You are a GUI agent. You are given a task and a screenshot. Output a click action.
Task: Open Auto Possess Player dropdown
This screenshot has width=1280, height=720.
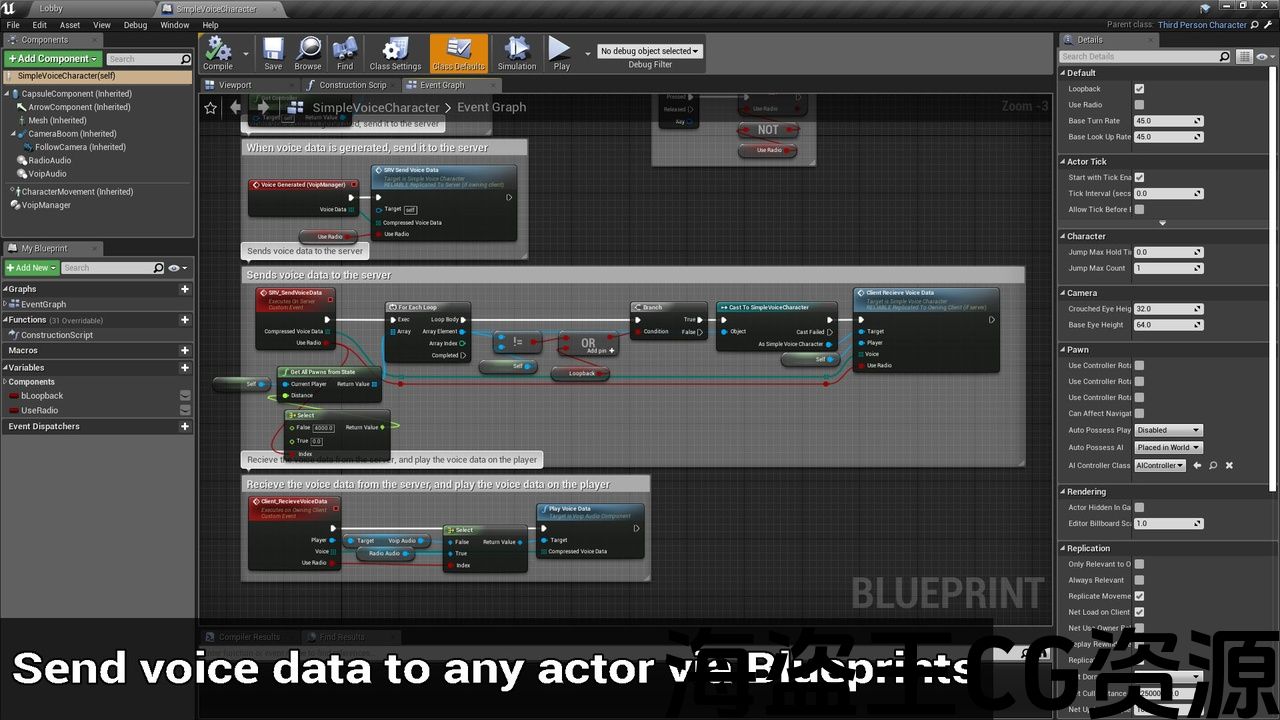click(x=1168, y=431)
